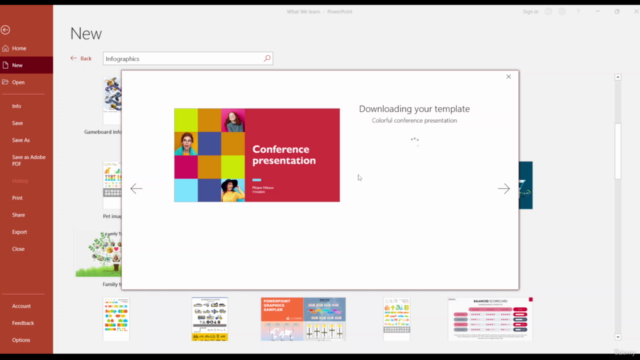Click Sign in at the title bar

[530, 12]
